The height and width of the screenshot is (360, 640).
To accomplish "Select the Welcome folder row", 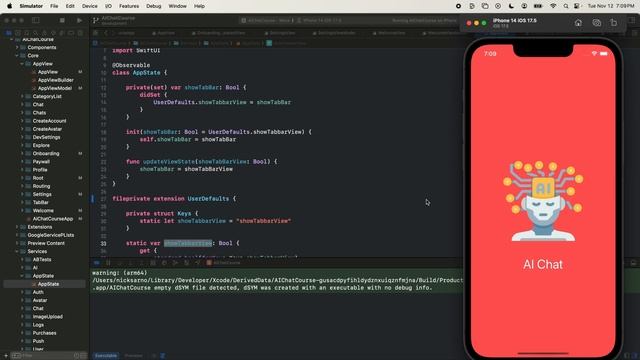I will [44, 211].
